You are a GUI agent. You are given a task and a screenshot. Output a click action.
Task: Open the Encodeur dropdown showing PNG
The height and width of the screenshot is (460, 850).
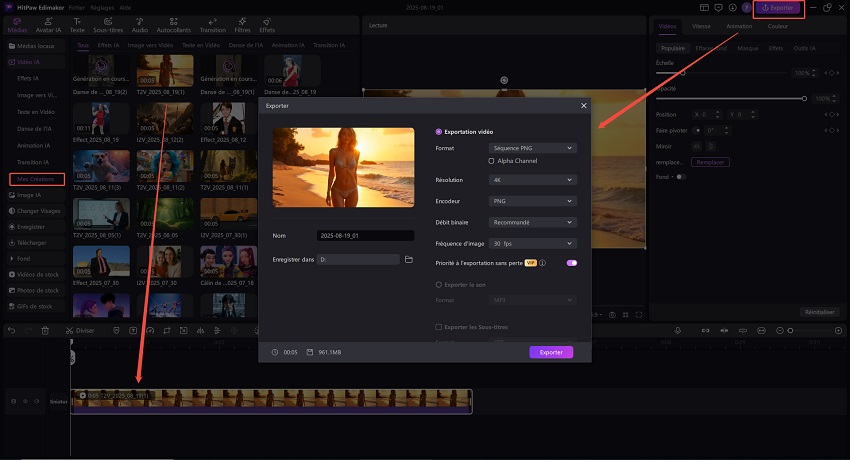pyautogui.click(x=532, y=201)
